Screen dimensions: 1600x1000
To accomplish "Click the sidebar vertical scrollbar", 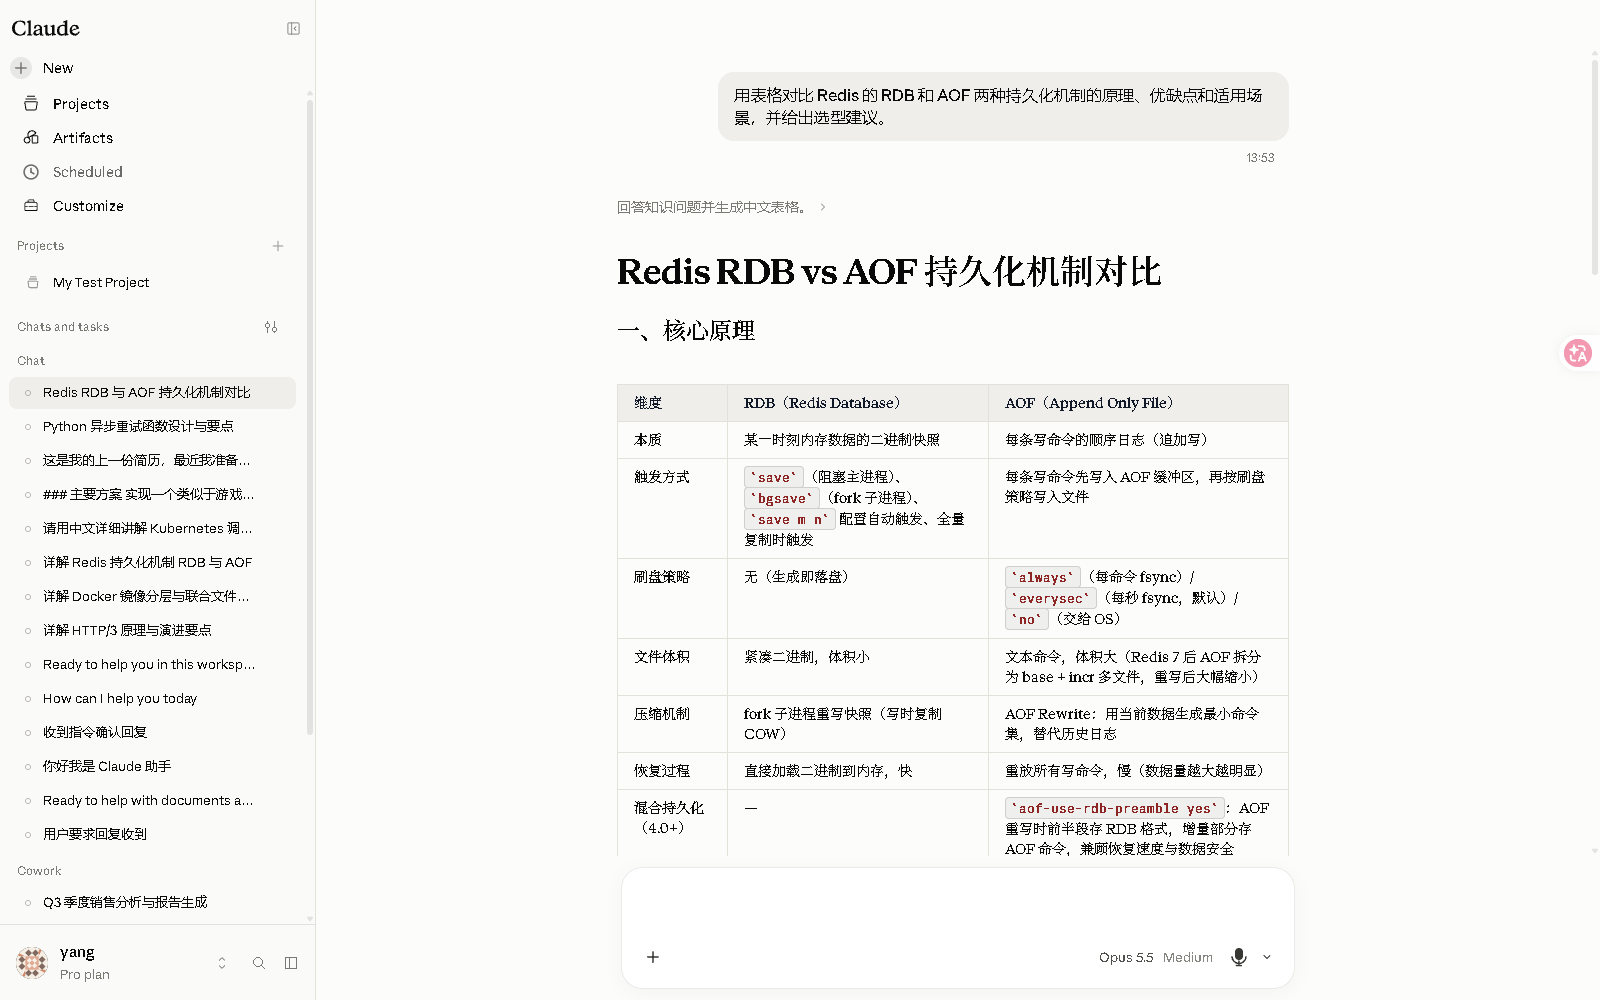I will pos(310,415).
